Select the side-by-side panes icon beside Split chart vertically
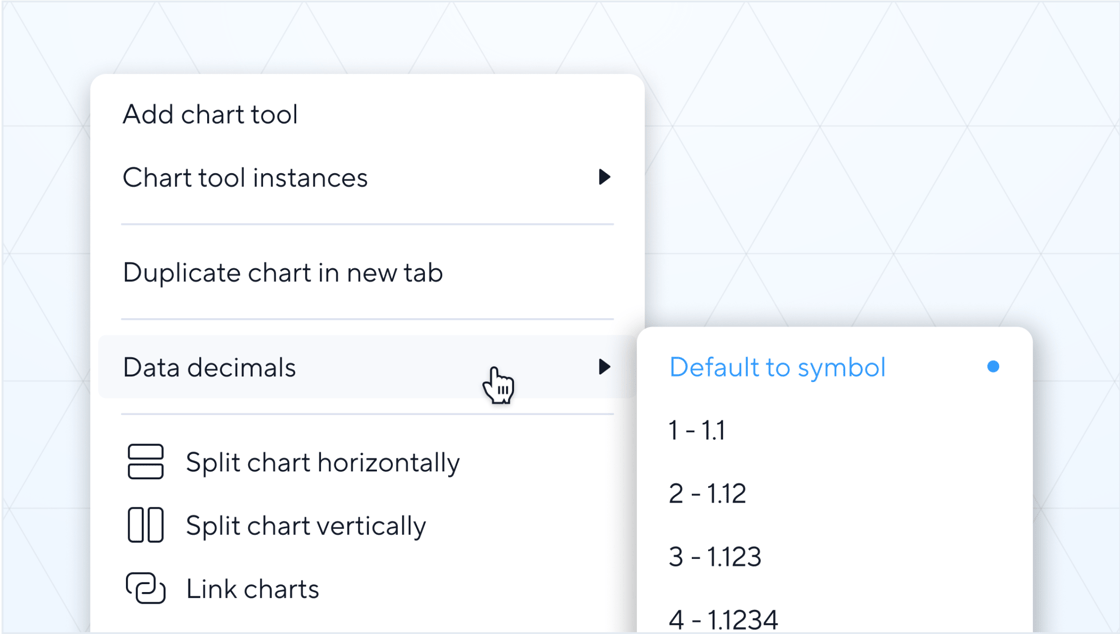This screenshot has width=1120, height=634. 146,525
